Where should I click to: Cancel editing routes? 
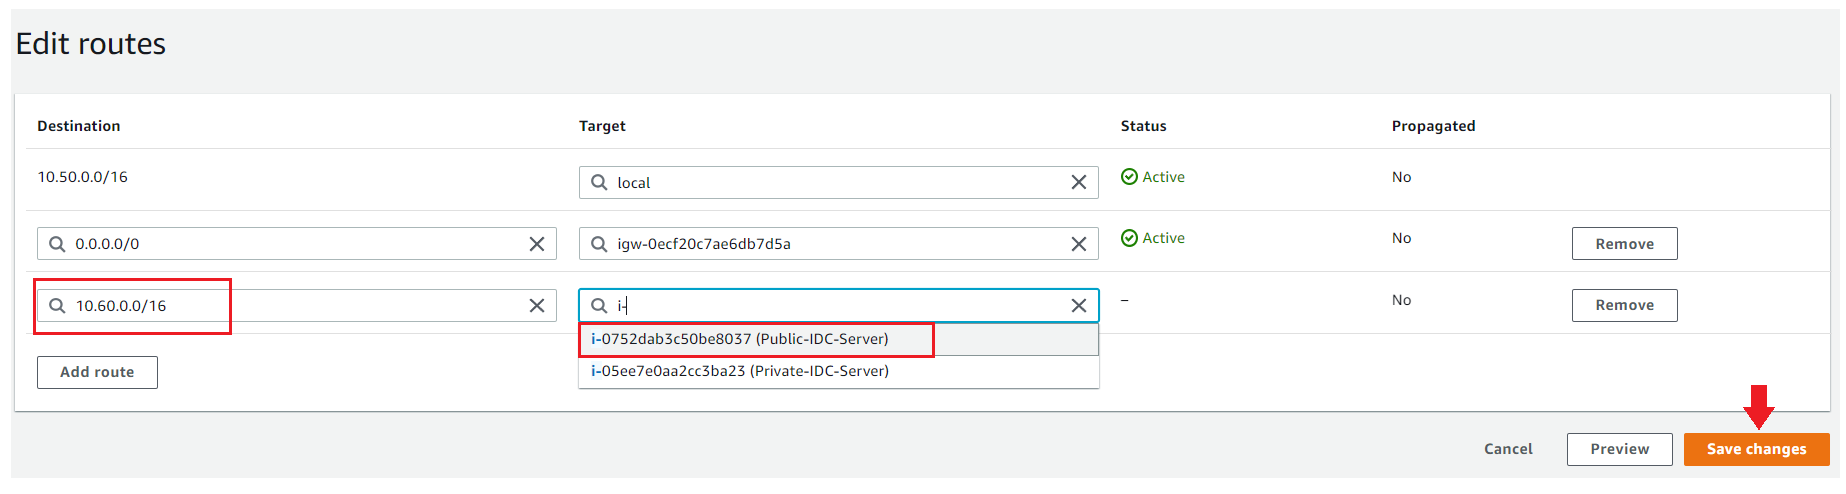[x=1508, y=449]
